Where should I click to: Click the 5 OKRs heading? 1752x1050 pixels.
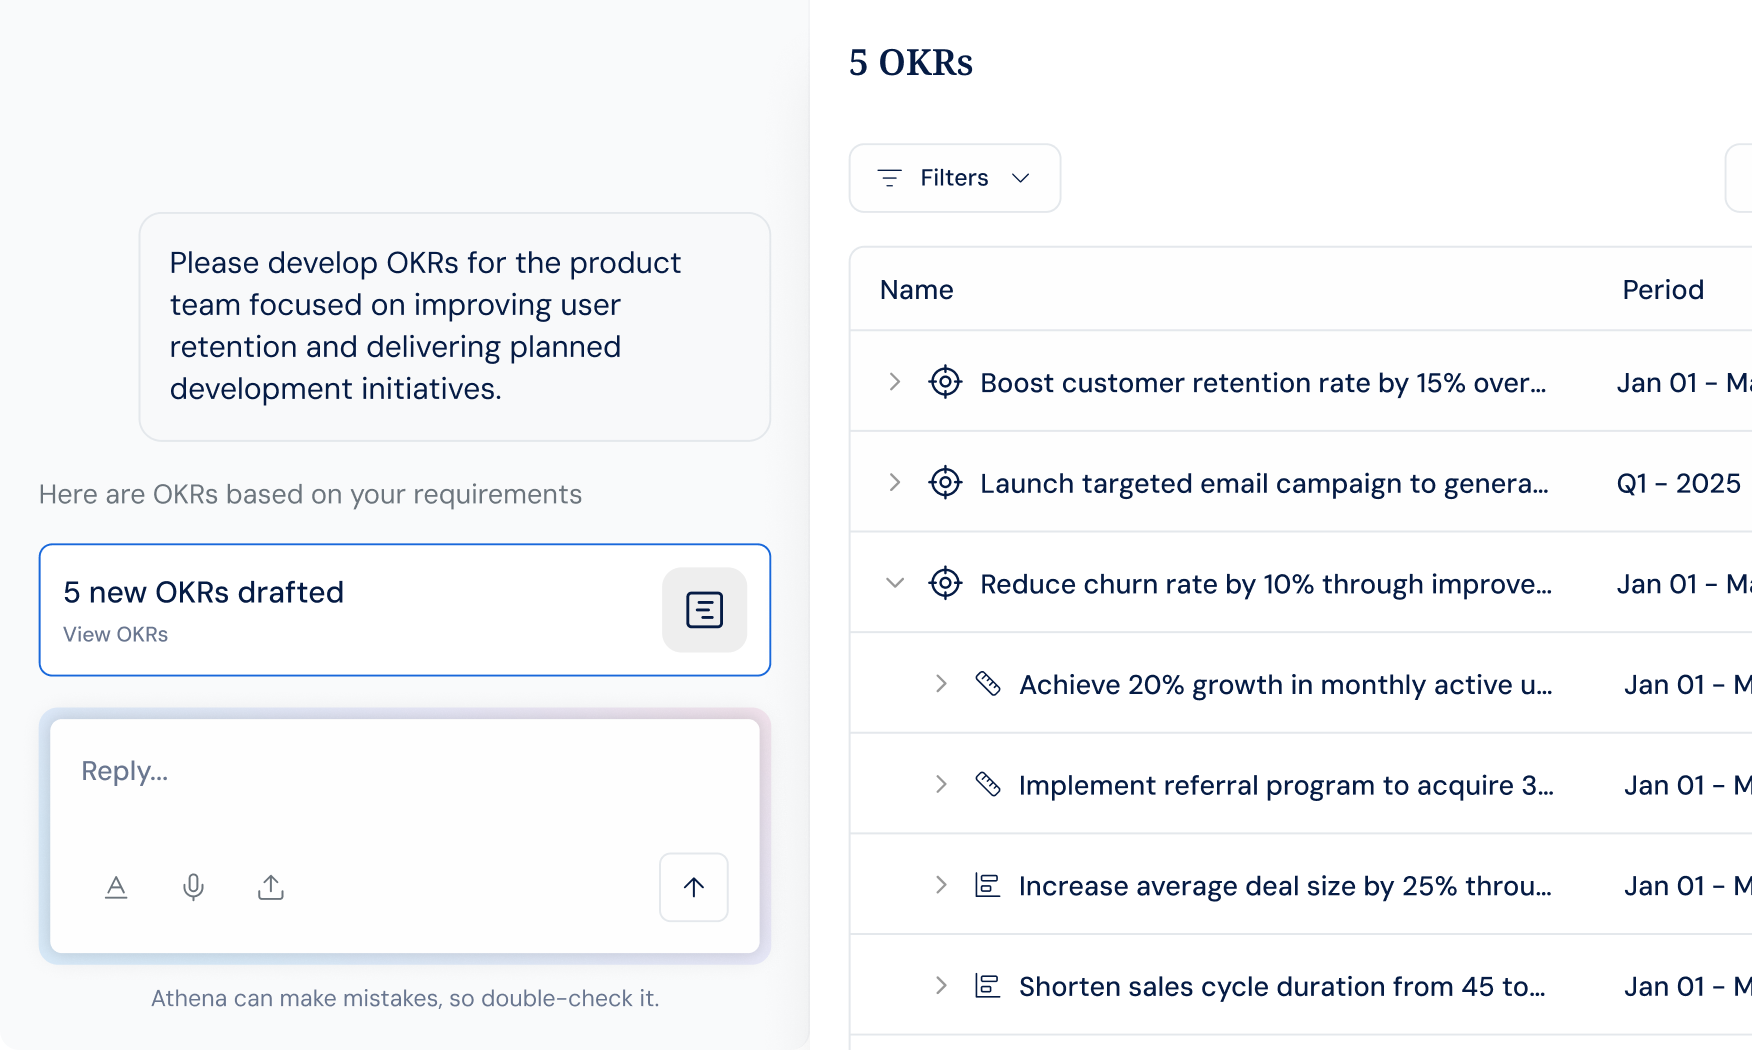point(911,62)
